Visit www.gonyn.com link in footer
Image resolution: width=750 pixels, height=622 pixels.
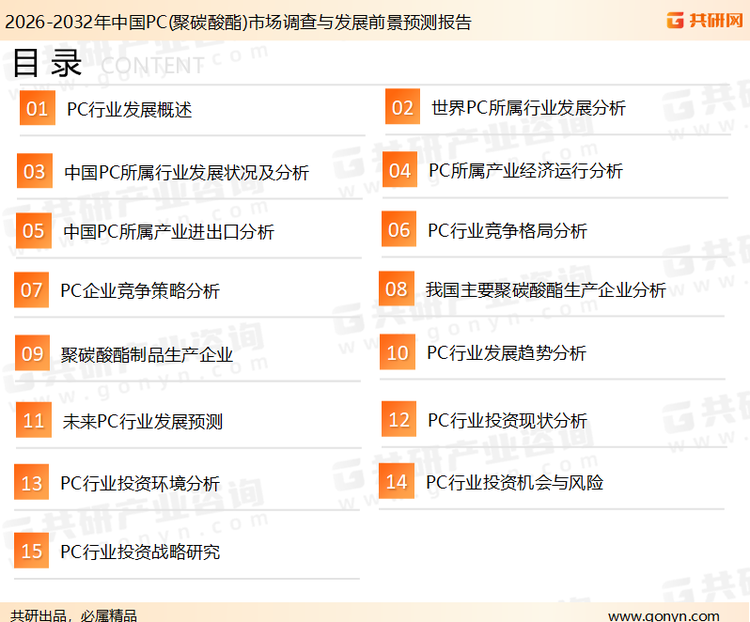tap(664, 615)
